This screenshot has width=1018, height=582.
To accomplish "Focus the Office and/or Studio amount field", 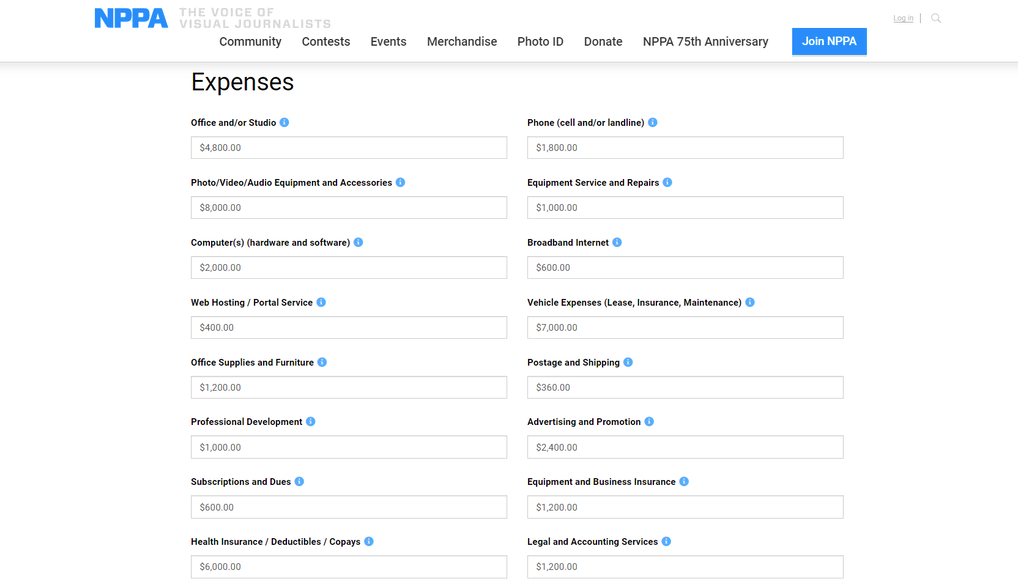I will [349, 147].
